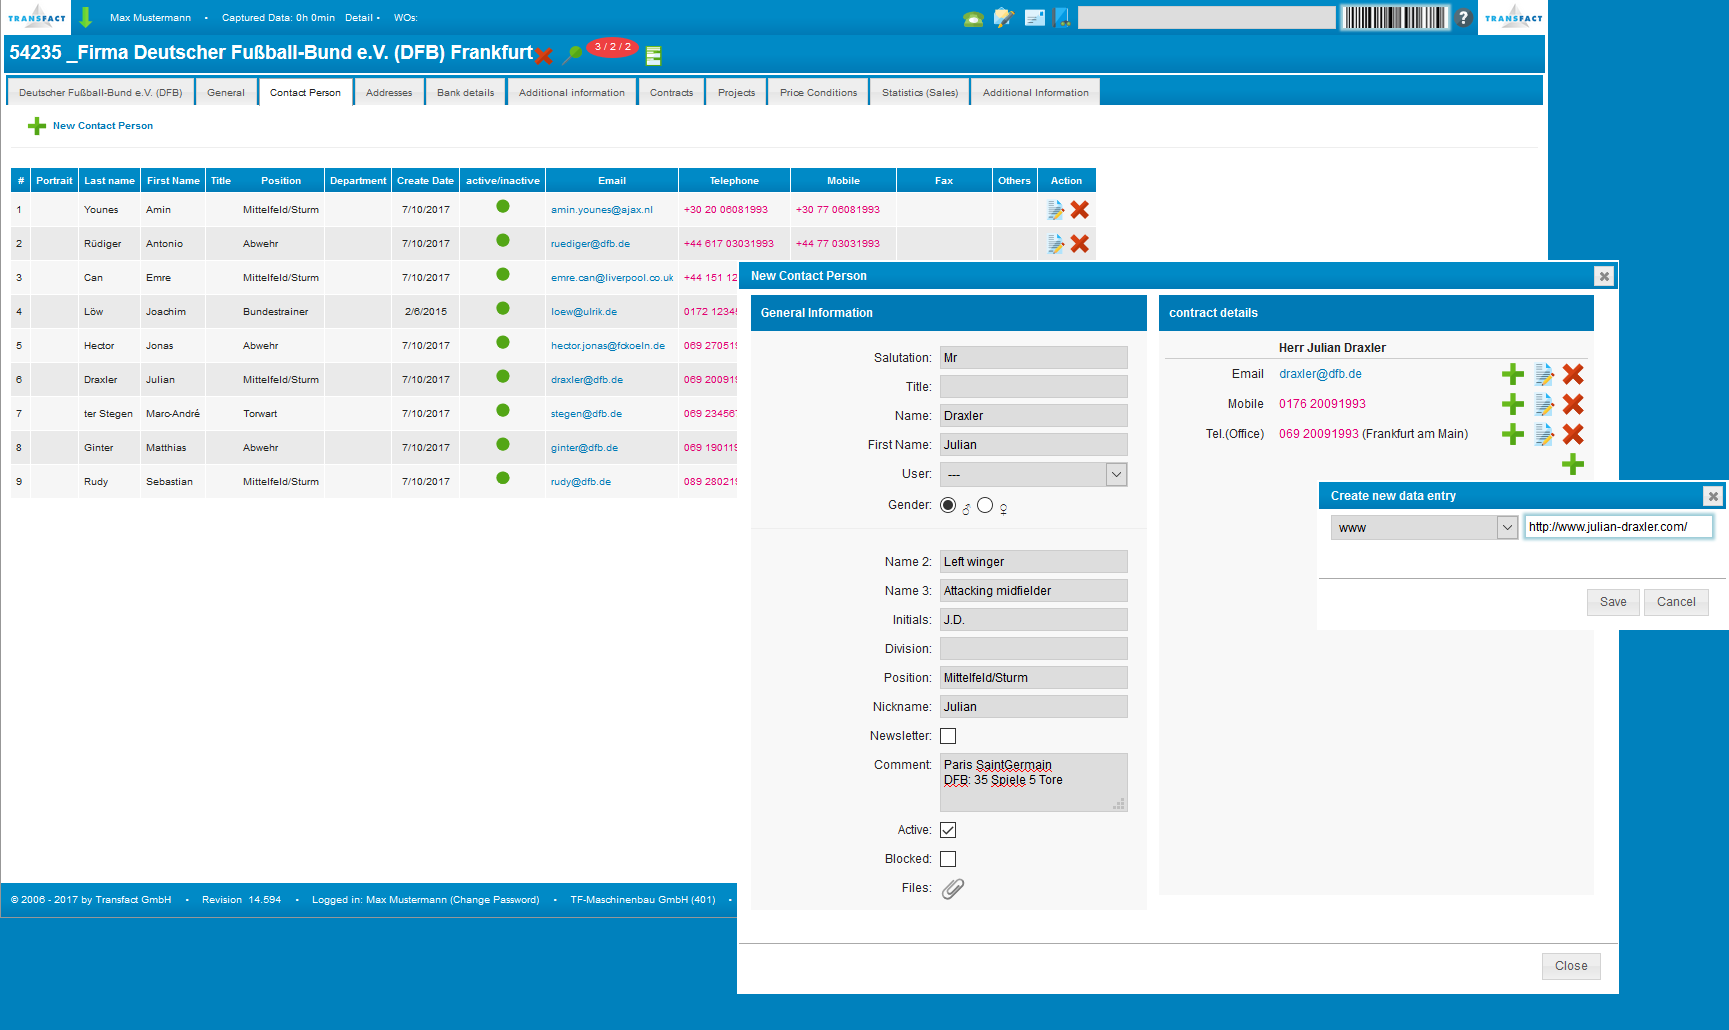Tick the Newsletter checkbox
Image resolution: width=1729 pixels, height=1030 pixels.
(948, 736)
